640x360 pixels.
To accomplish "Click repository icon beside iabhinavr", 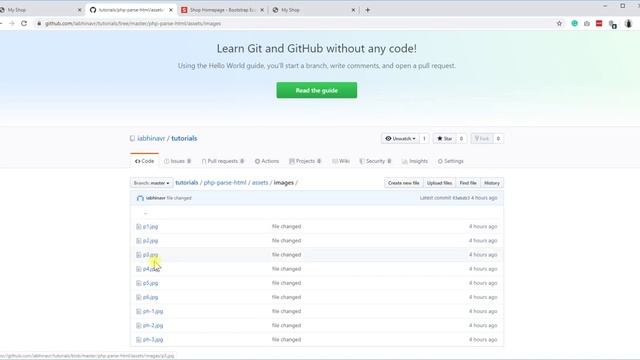I will tap(132, 138).
